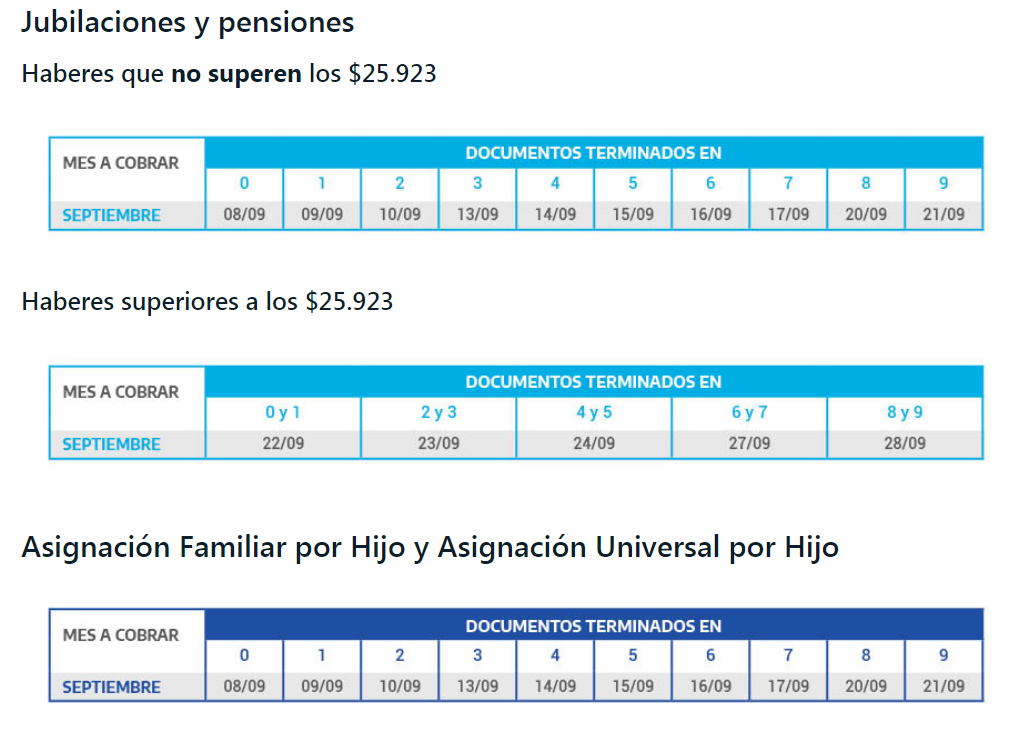Click the "8 y 9" column header
This screenshot has width=1017, height=743.
(x=905, y=413)
